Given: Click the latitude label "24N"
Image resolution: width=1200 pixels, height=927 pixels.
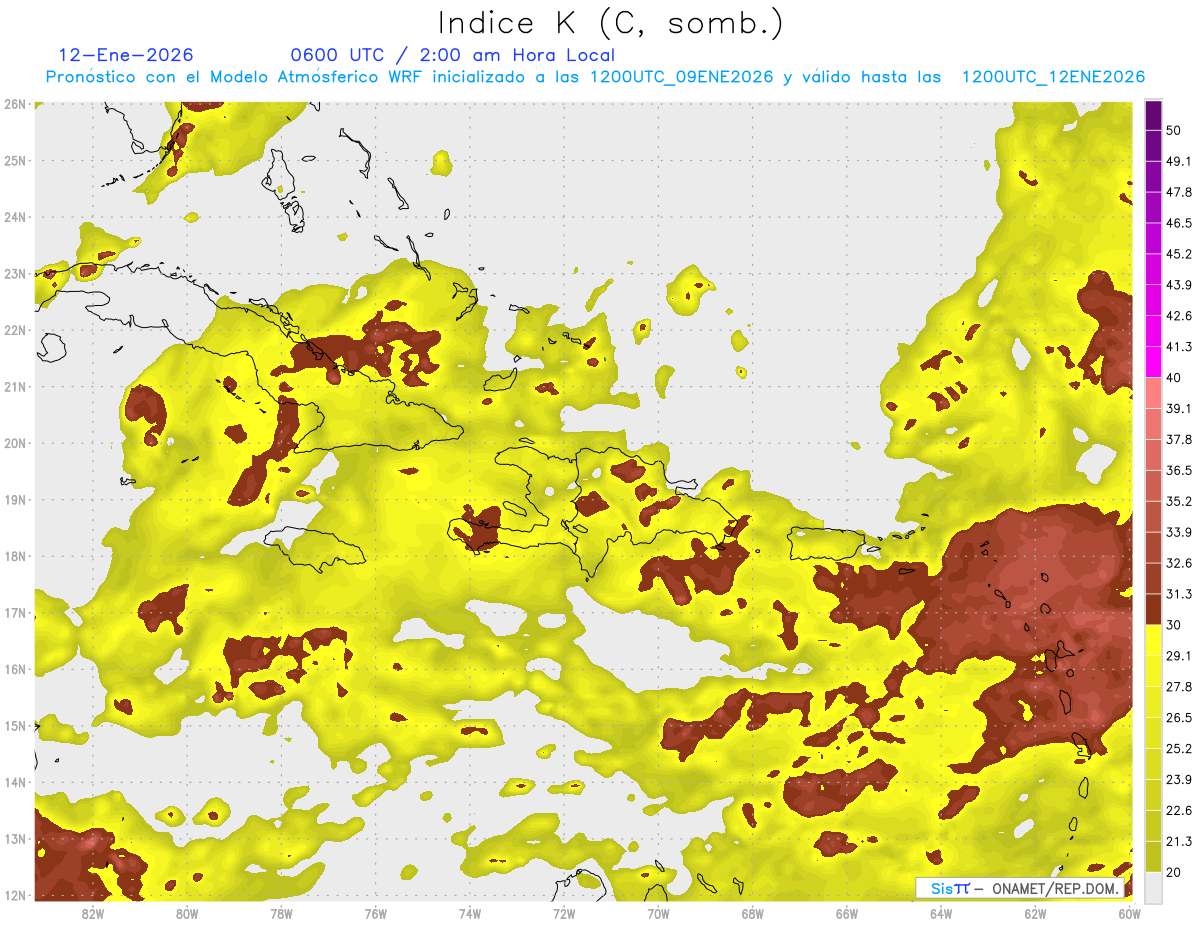Looking at the screenshot, I should pyautogui.click(x=14, y=217).
